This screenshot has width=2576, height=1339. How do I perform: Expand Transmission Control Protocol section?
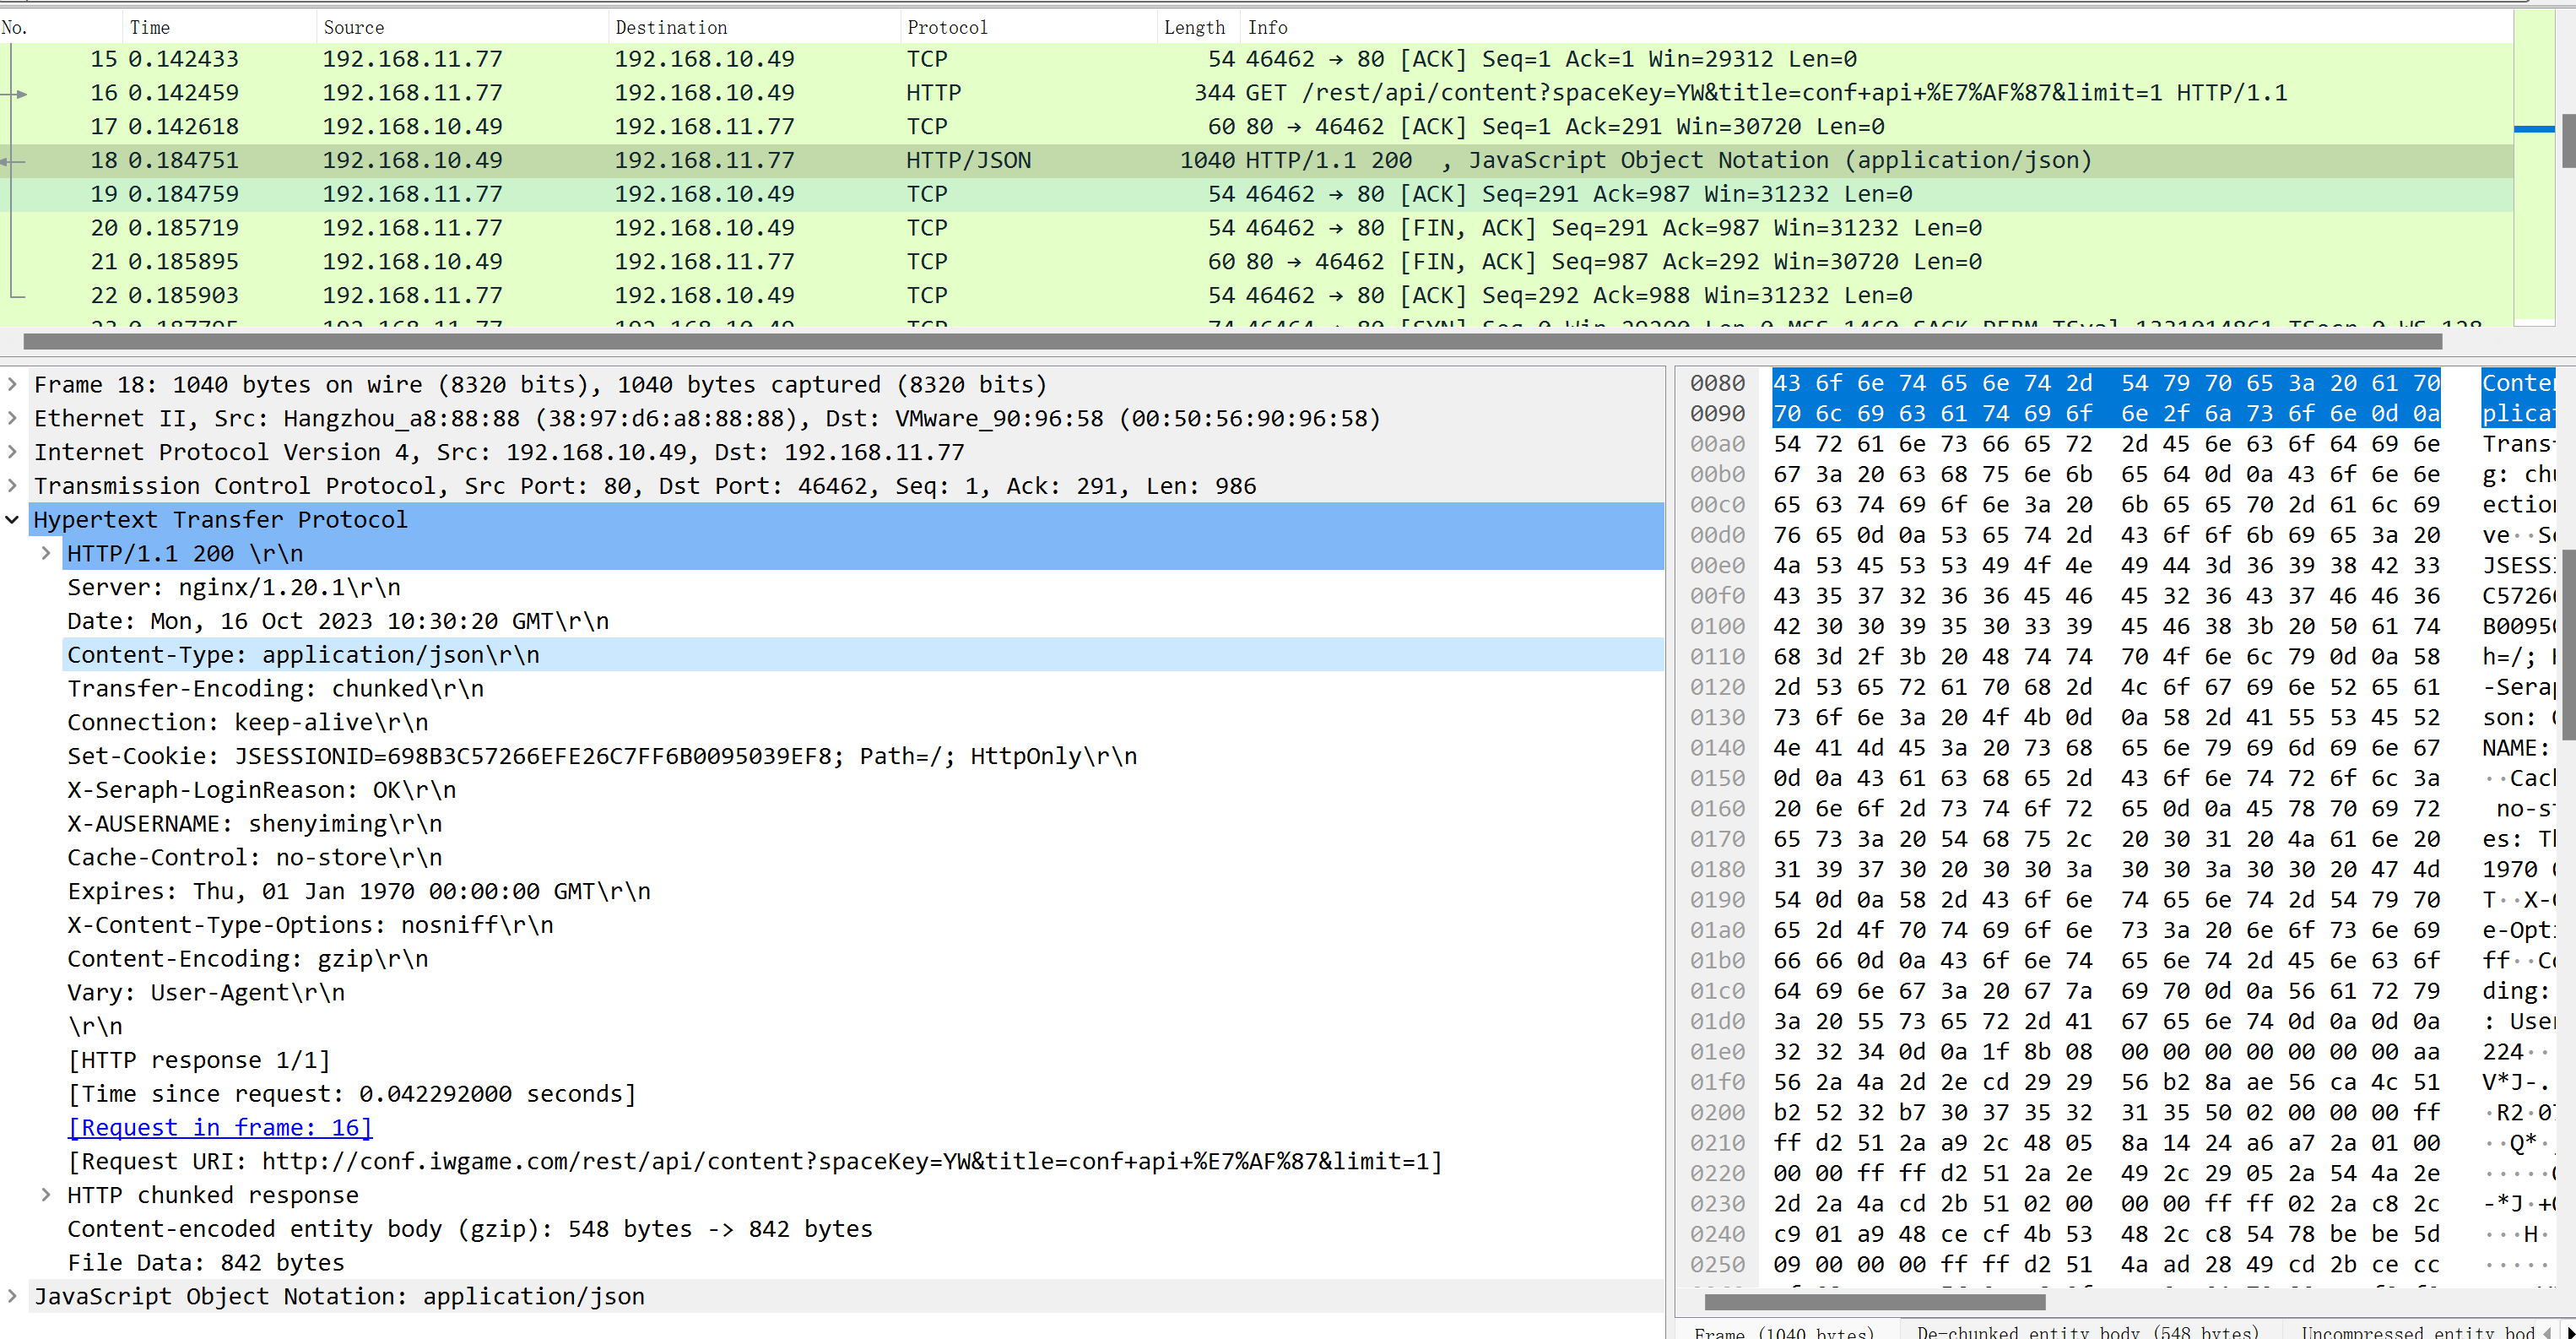[12, 486]
